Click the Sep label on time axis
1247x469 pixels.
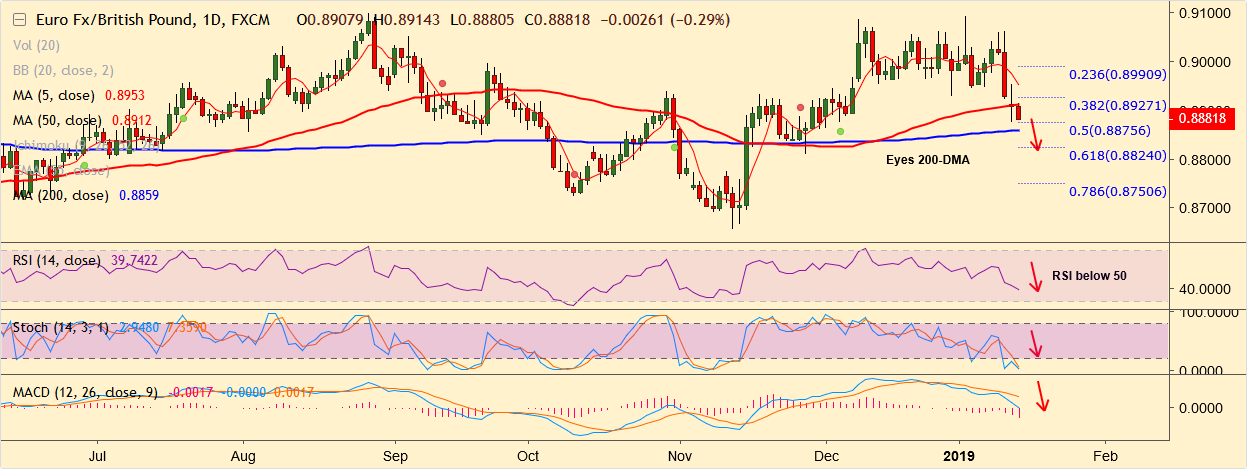[x=394, y=455]
